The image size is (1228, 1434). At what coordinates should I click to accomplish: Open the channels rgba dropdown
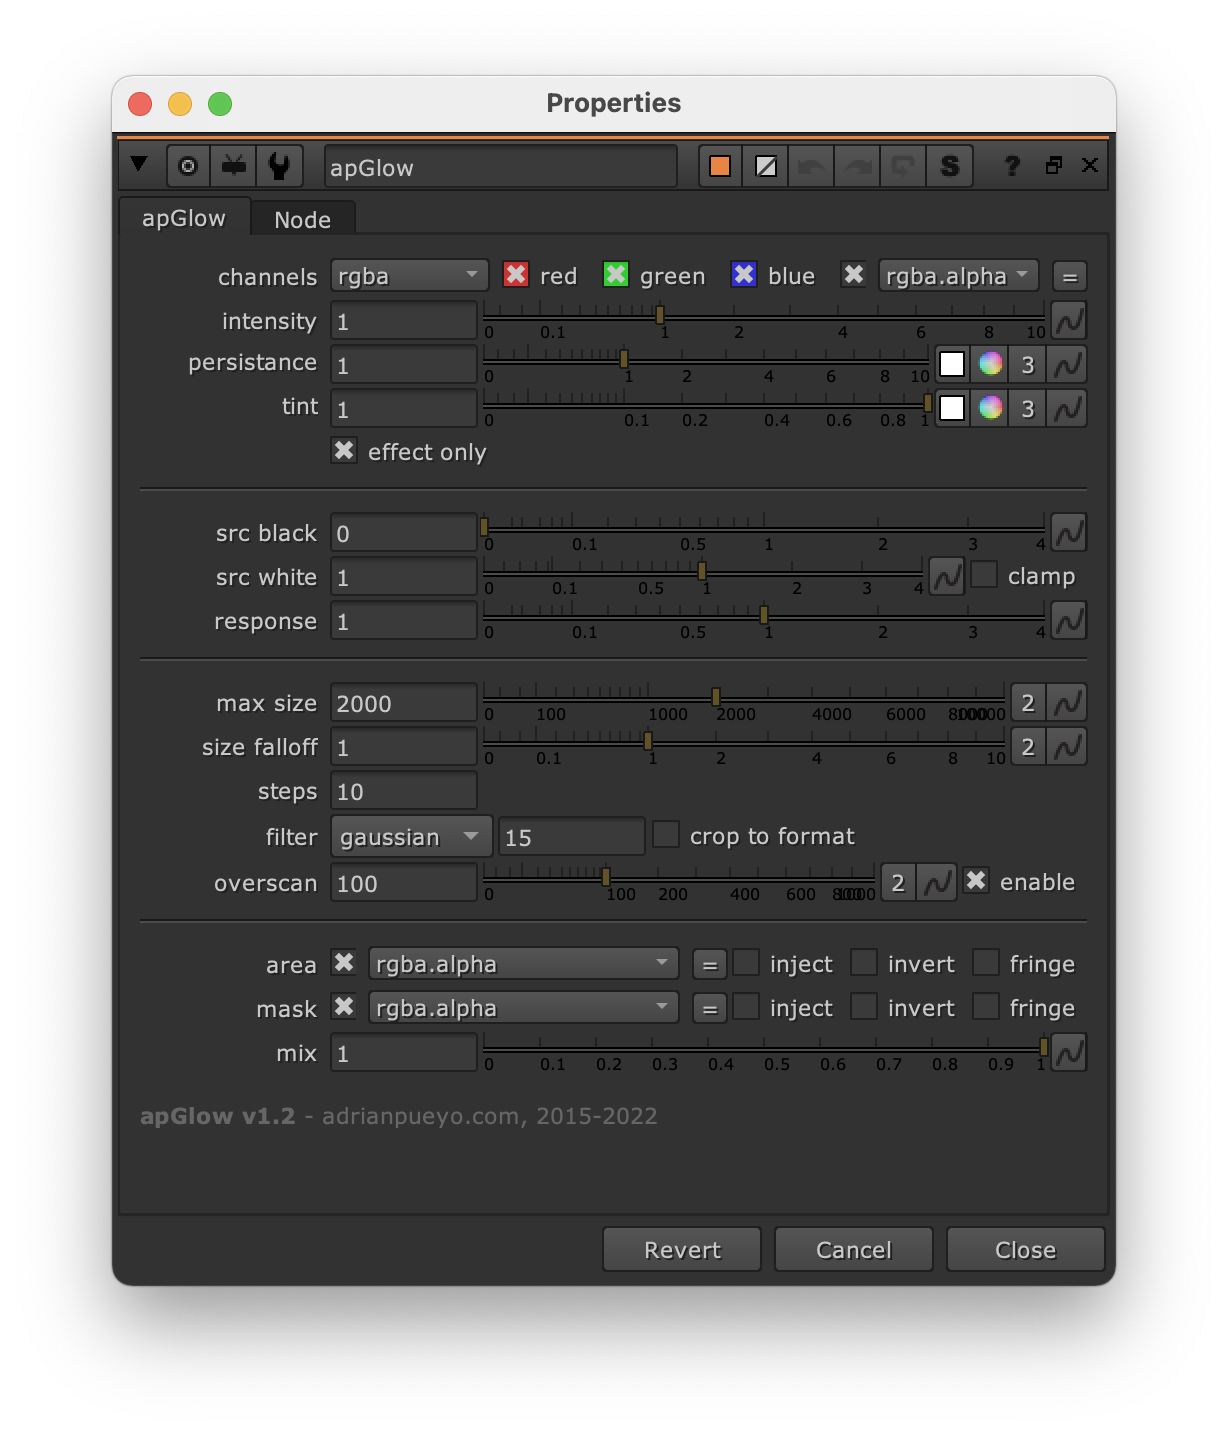(x=409, y=276)
